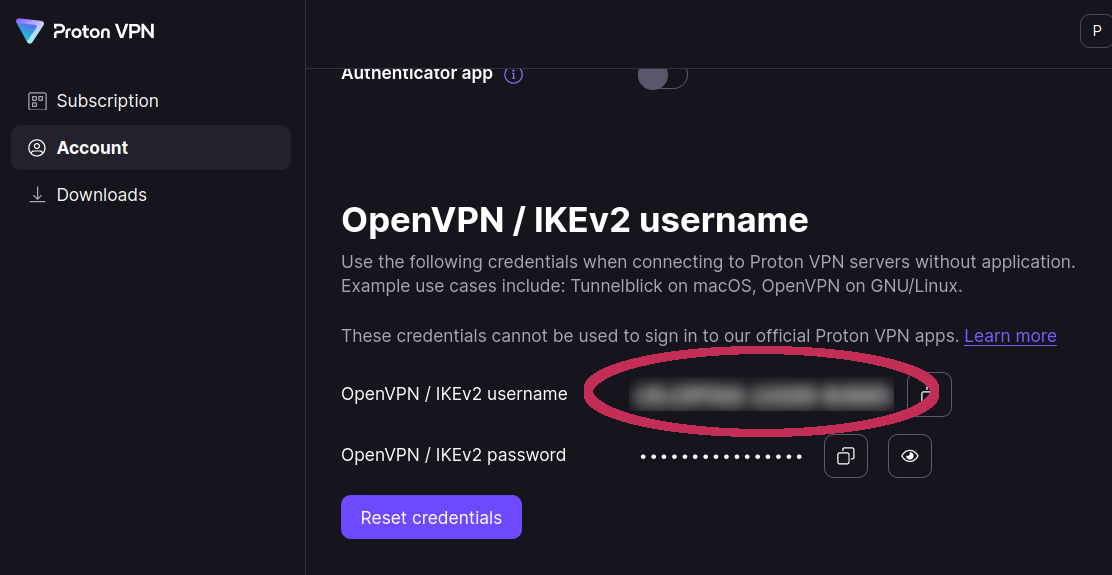Copy the OpenVPN / IKEv2 username

[x=929, y=394]
